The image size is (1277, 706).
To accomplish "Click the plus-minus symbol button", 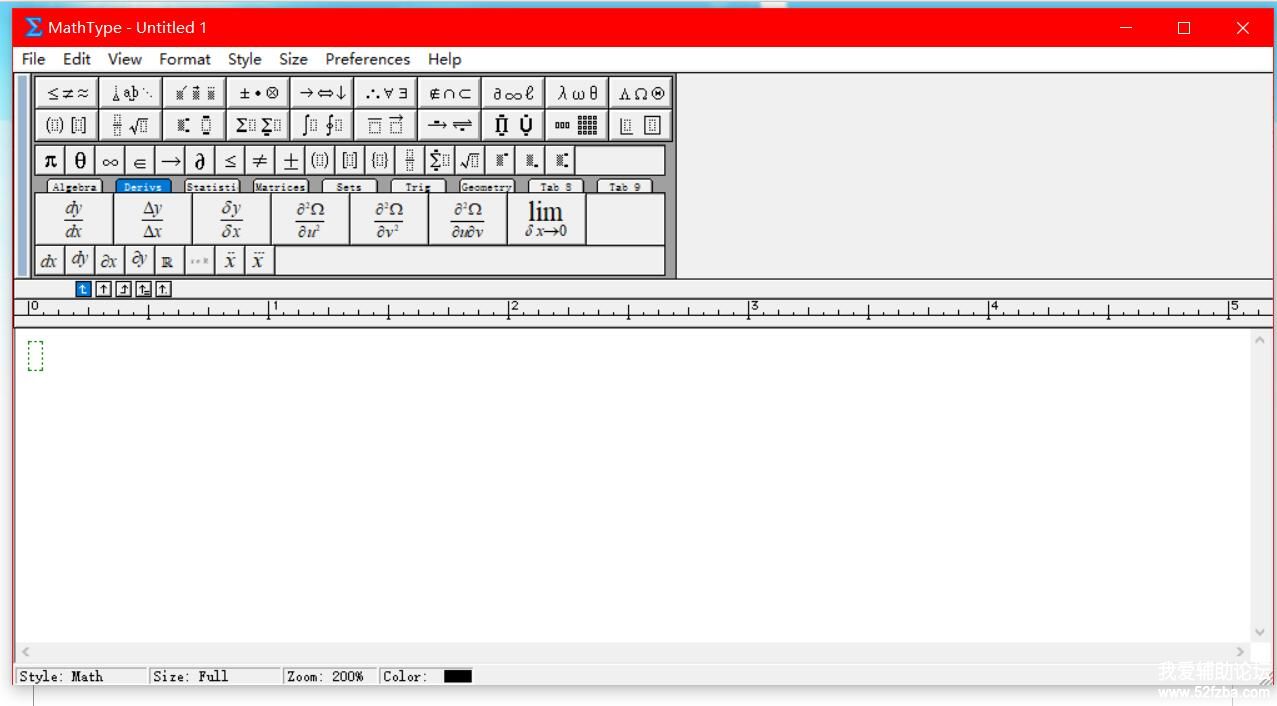I will [290, 160].
